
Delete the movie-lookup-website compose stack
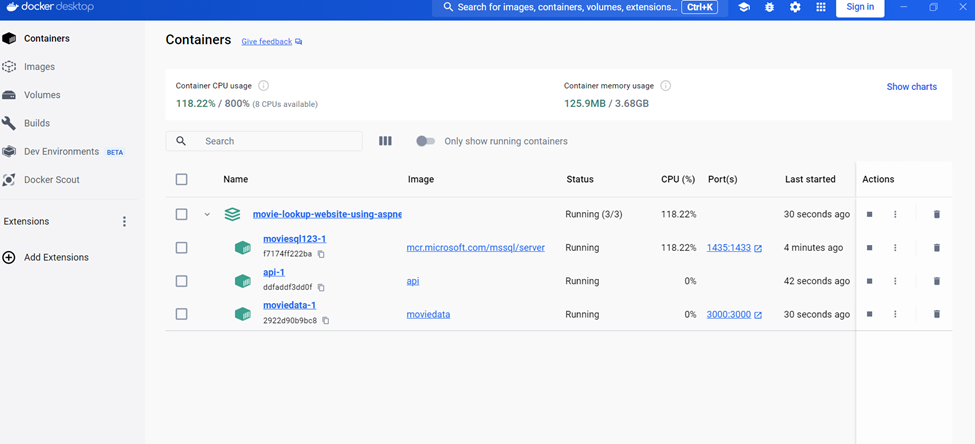936,214
